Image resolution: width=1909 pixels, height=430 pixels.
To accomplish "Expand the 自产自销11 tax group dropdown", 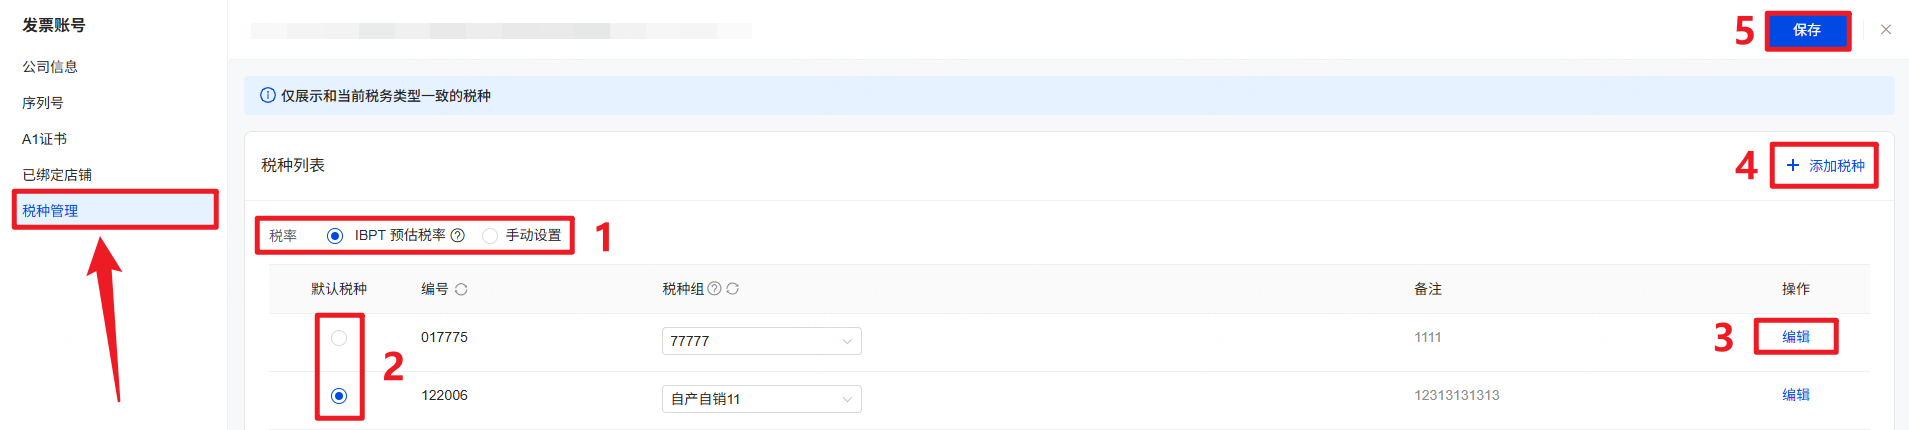I will pyautogui.click(x=761, y=399).
